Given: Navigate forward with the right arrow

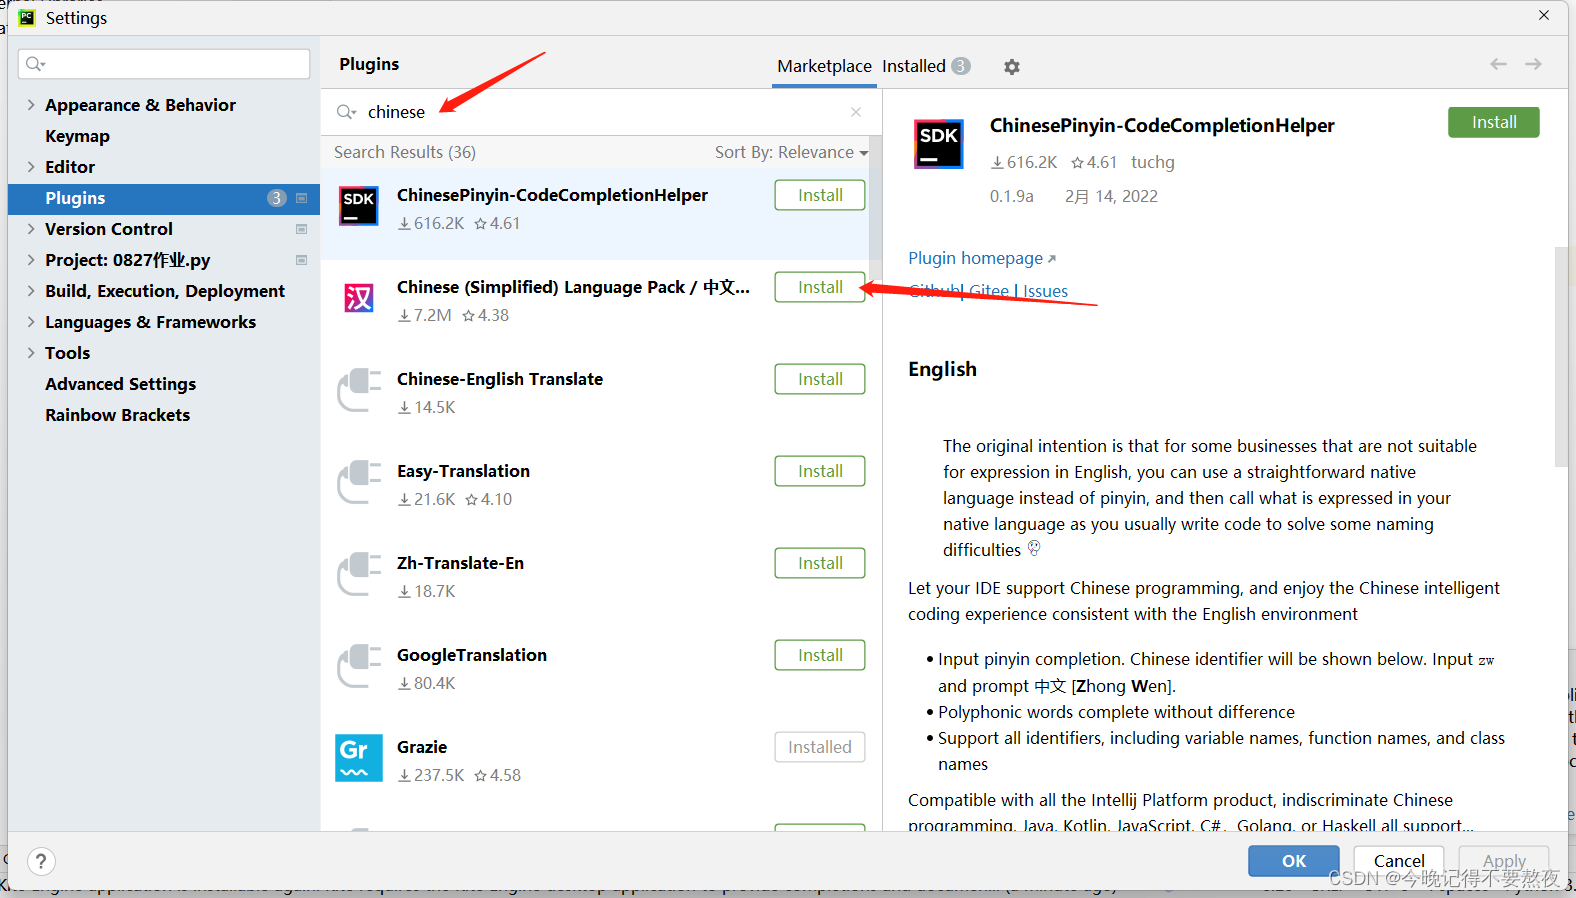Looking at the screenshot, I should point(1533,64).
